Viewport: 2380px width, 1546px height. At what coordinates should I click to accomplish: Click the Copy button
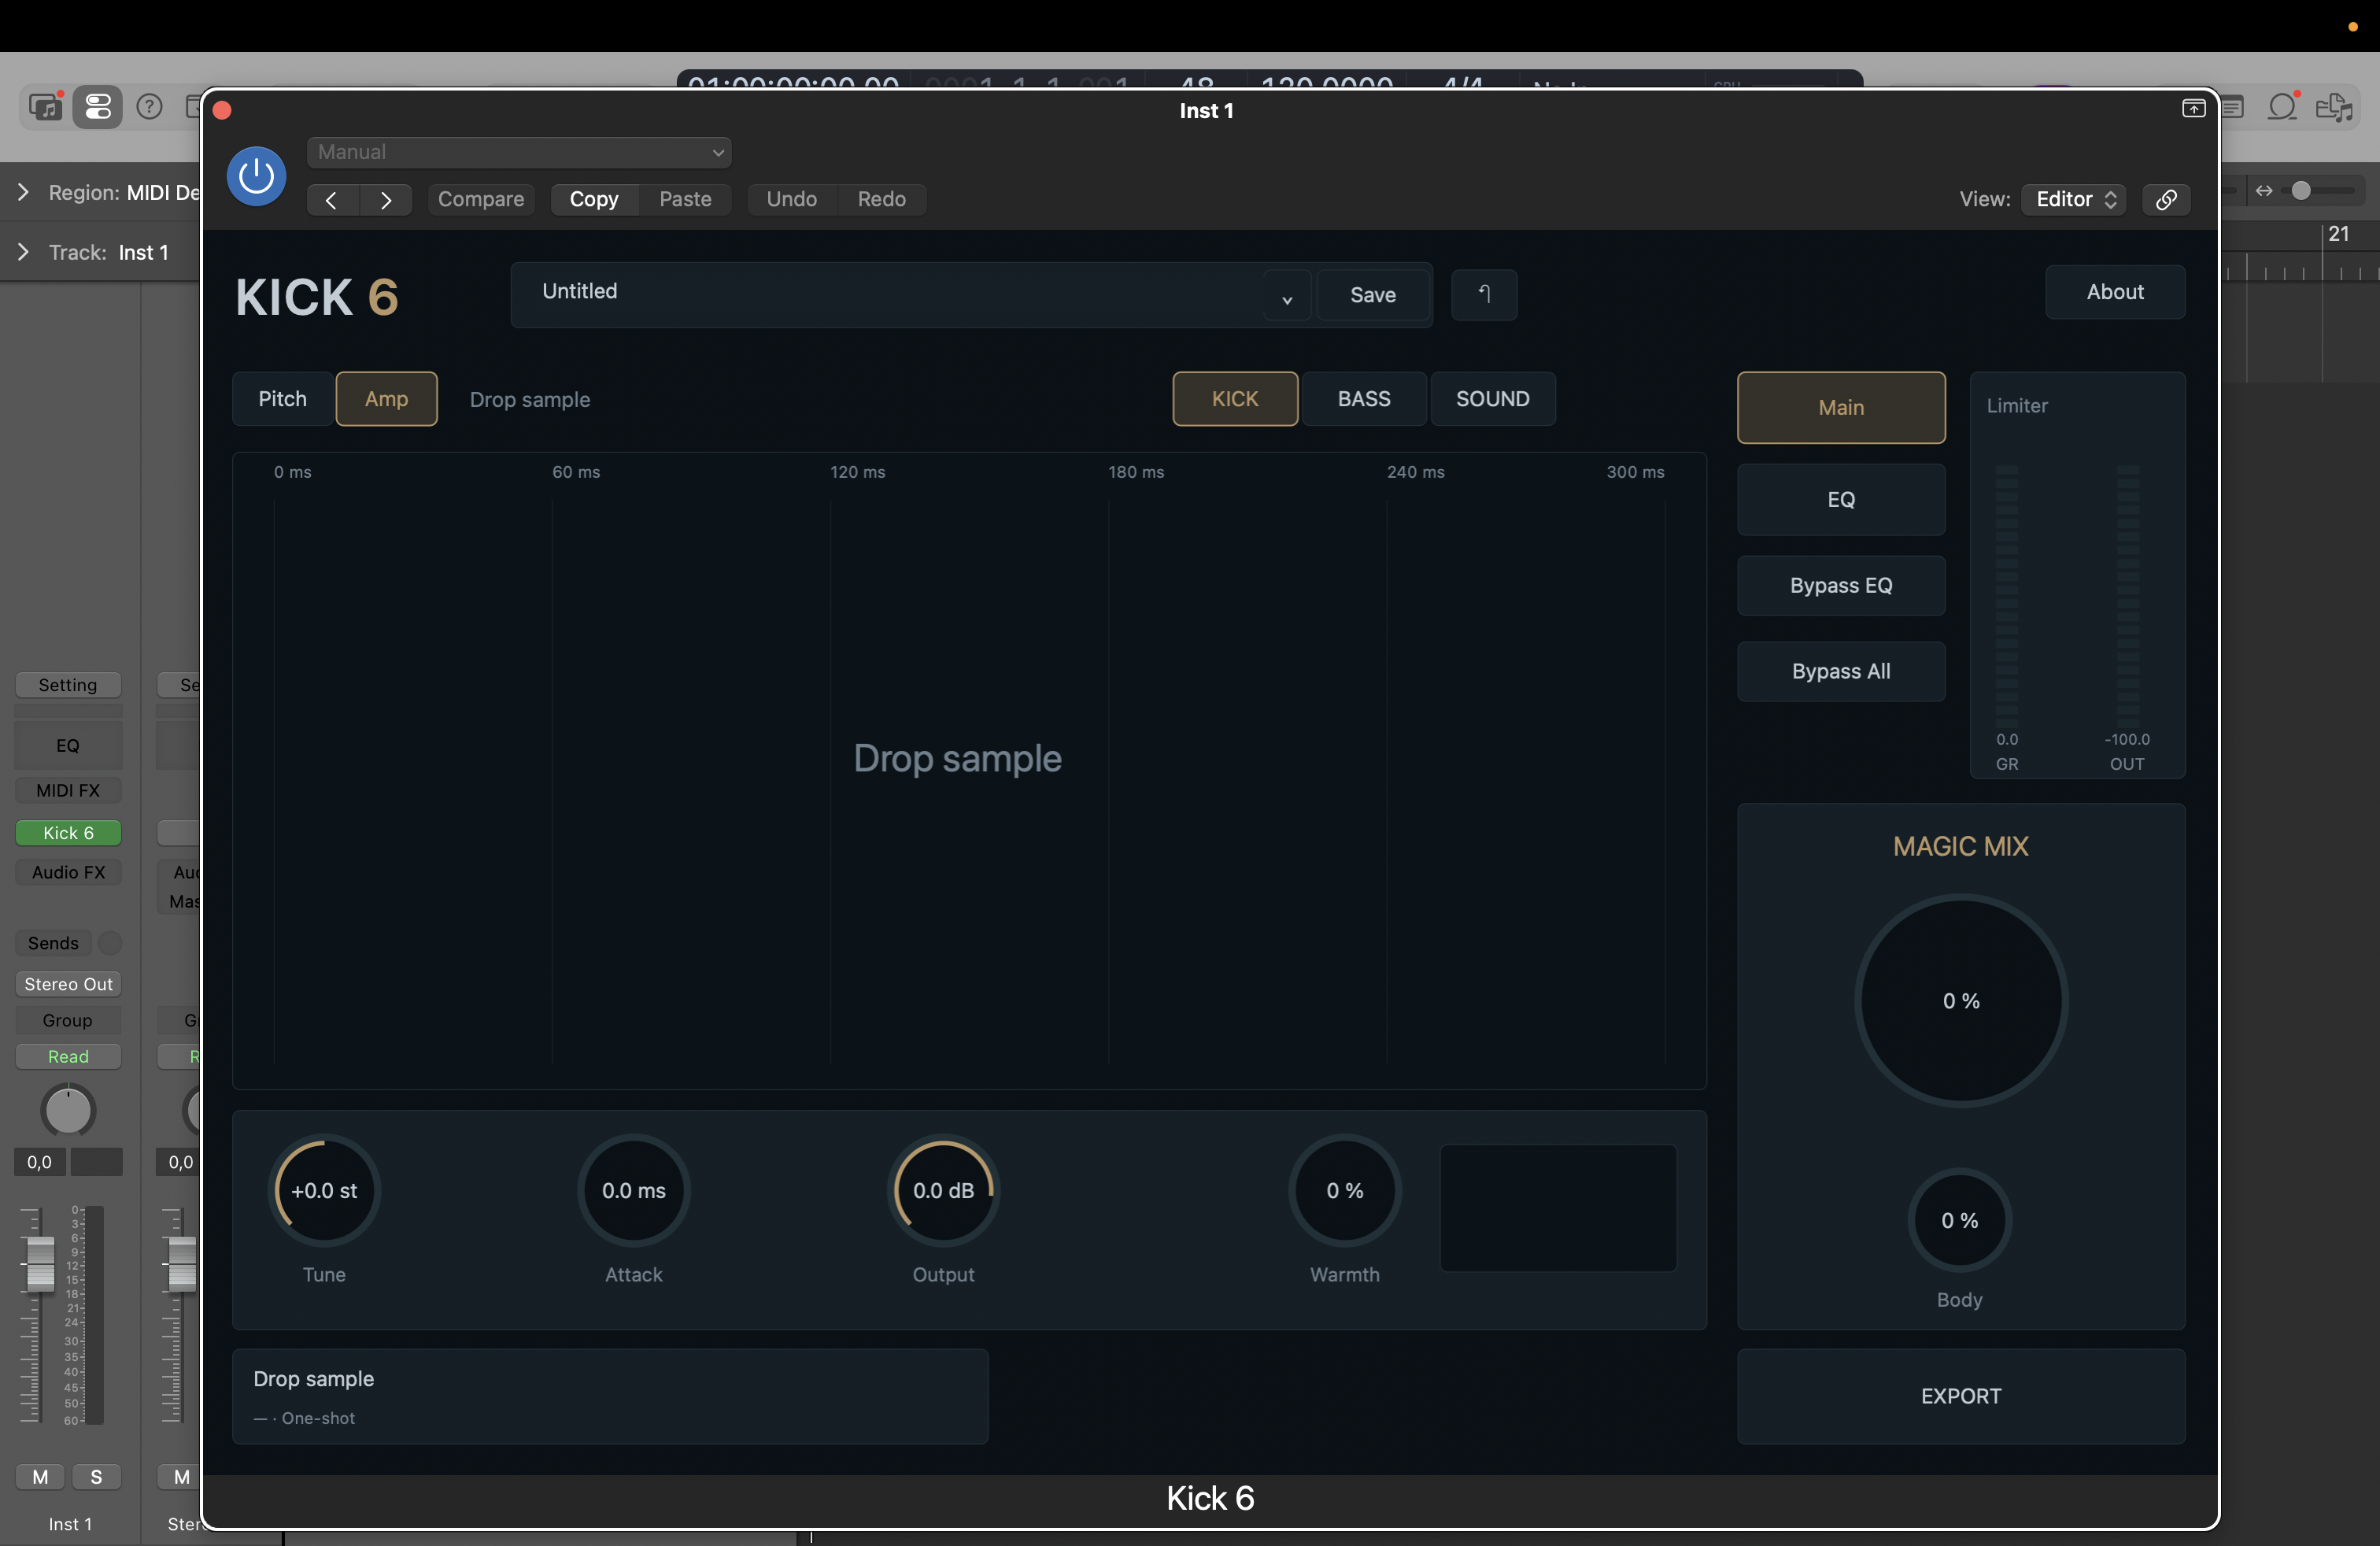coord(594,199)
